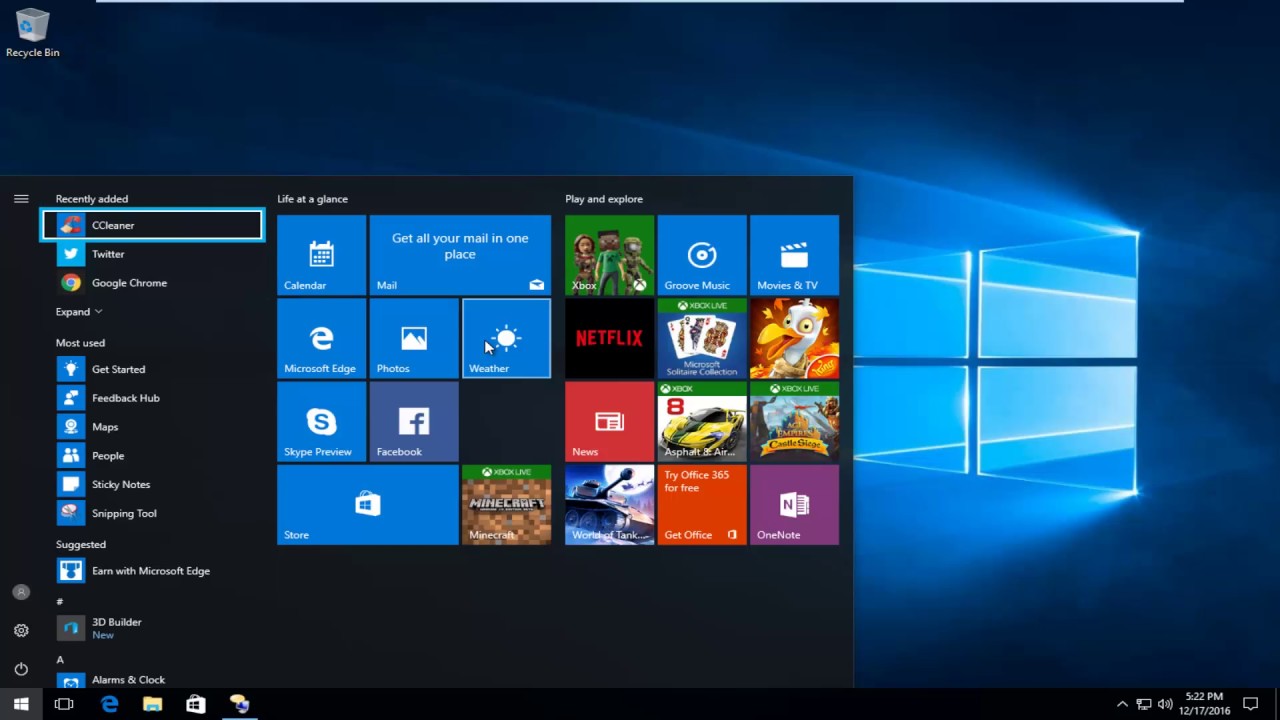
Task: Open the Xbox tile
Action: point(609,255)
